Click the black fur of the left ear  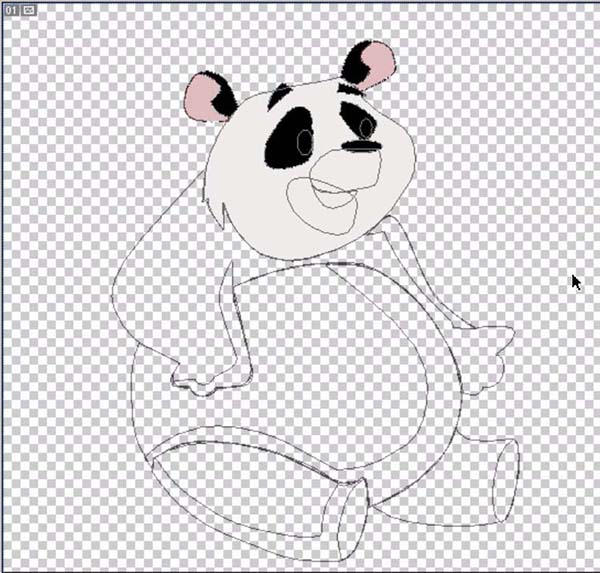click(223, 96)
